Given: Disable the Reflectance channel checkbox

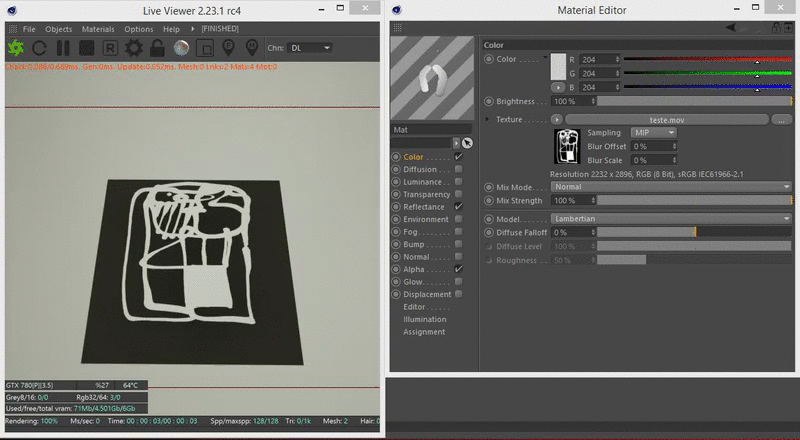Looking at the screenshot, I should coord(458,206).
